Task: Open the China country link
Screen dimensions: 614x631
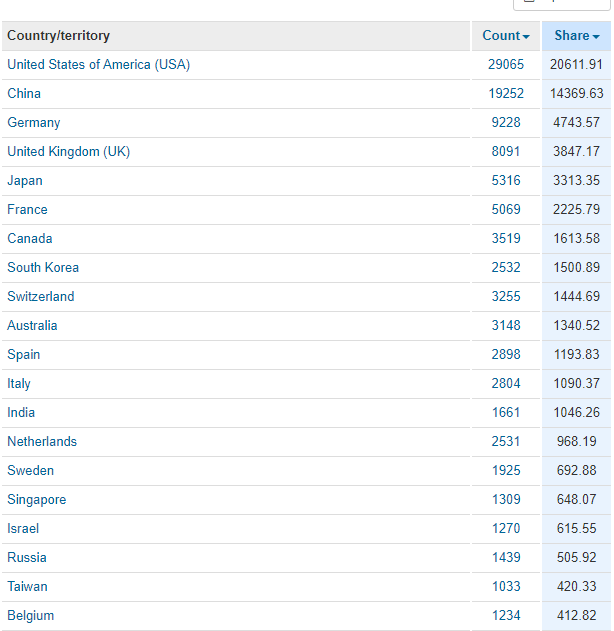Action: pos(24,94)
